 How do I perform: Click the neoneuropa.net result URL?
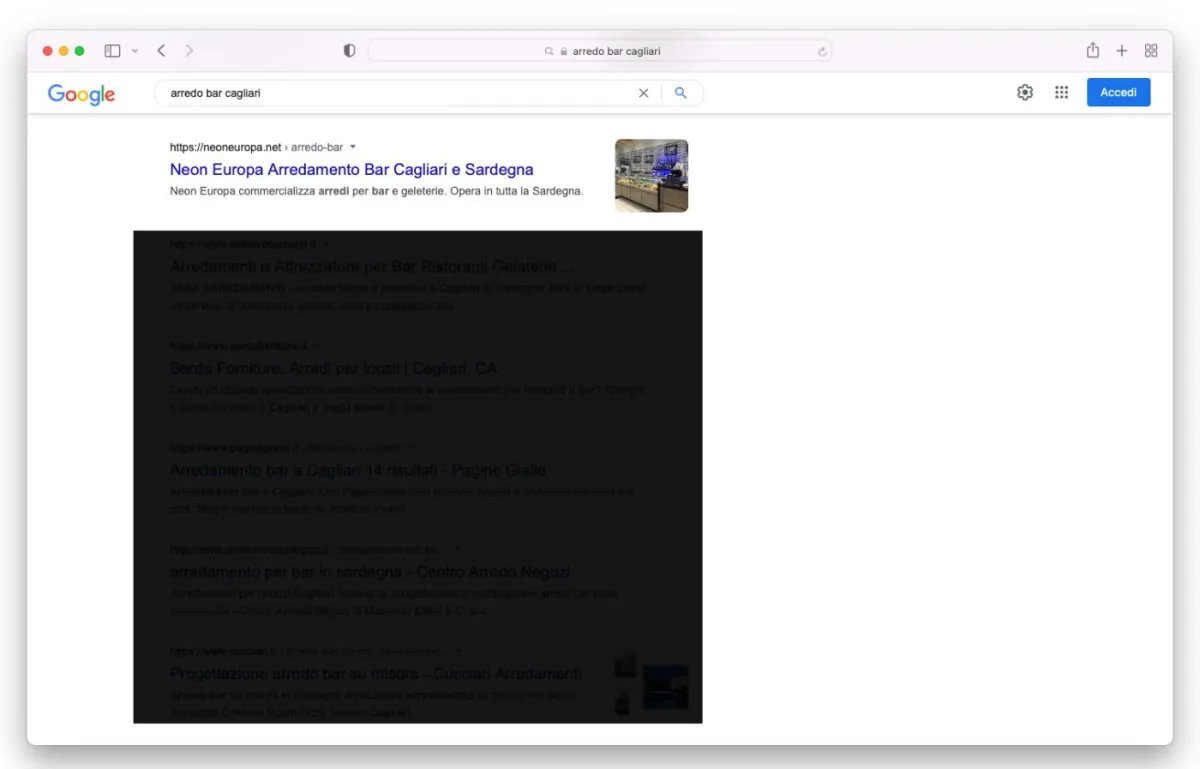256,147
